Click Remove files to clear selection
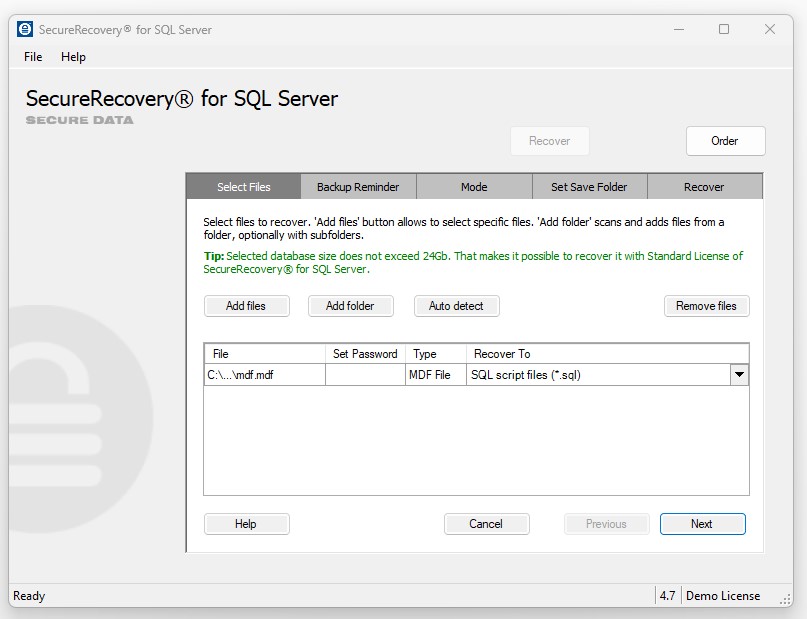The height and width of the screenshot is (619, 807). tap(706, 306)
